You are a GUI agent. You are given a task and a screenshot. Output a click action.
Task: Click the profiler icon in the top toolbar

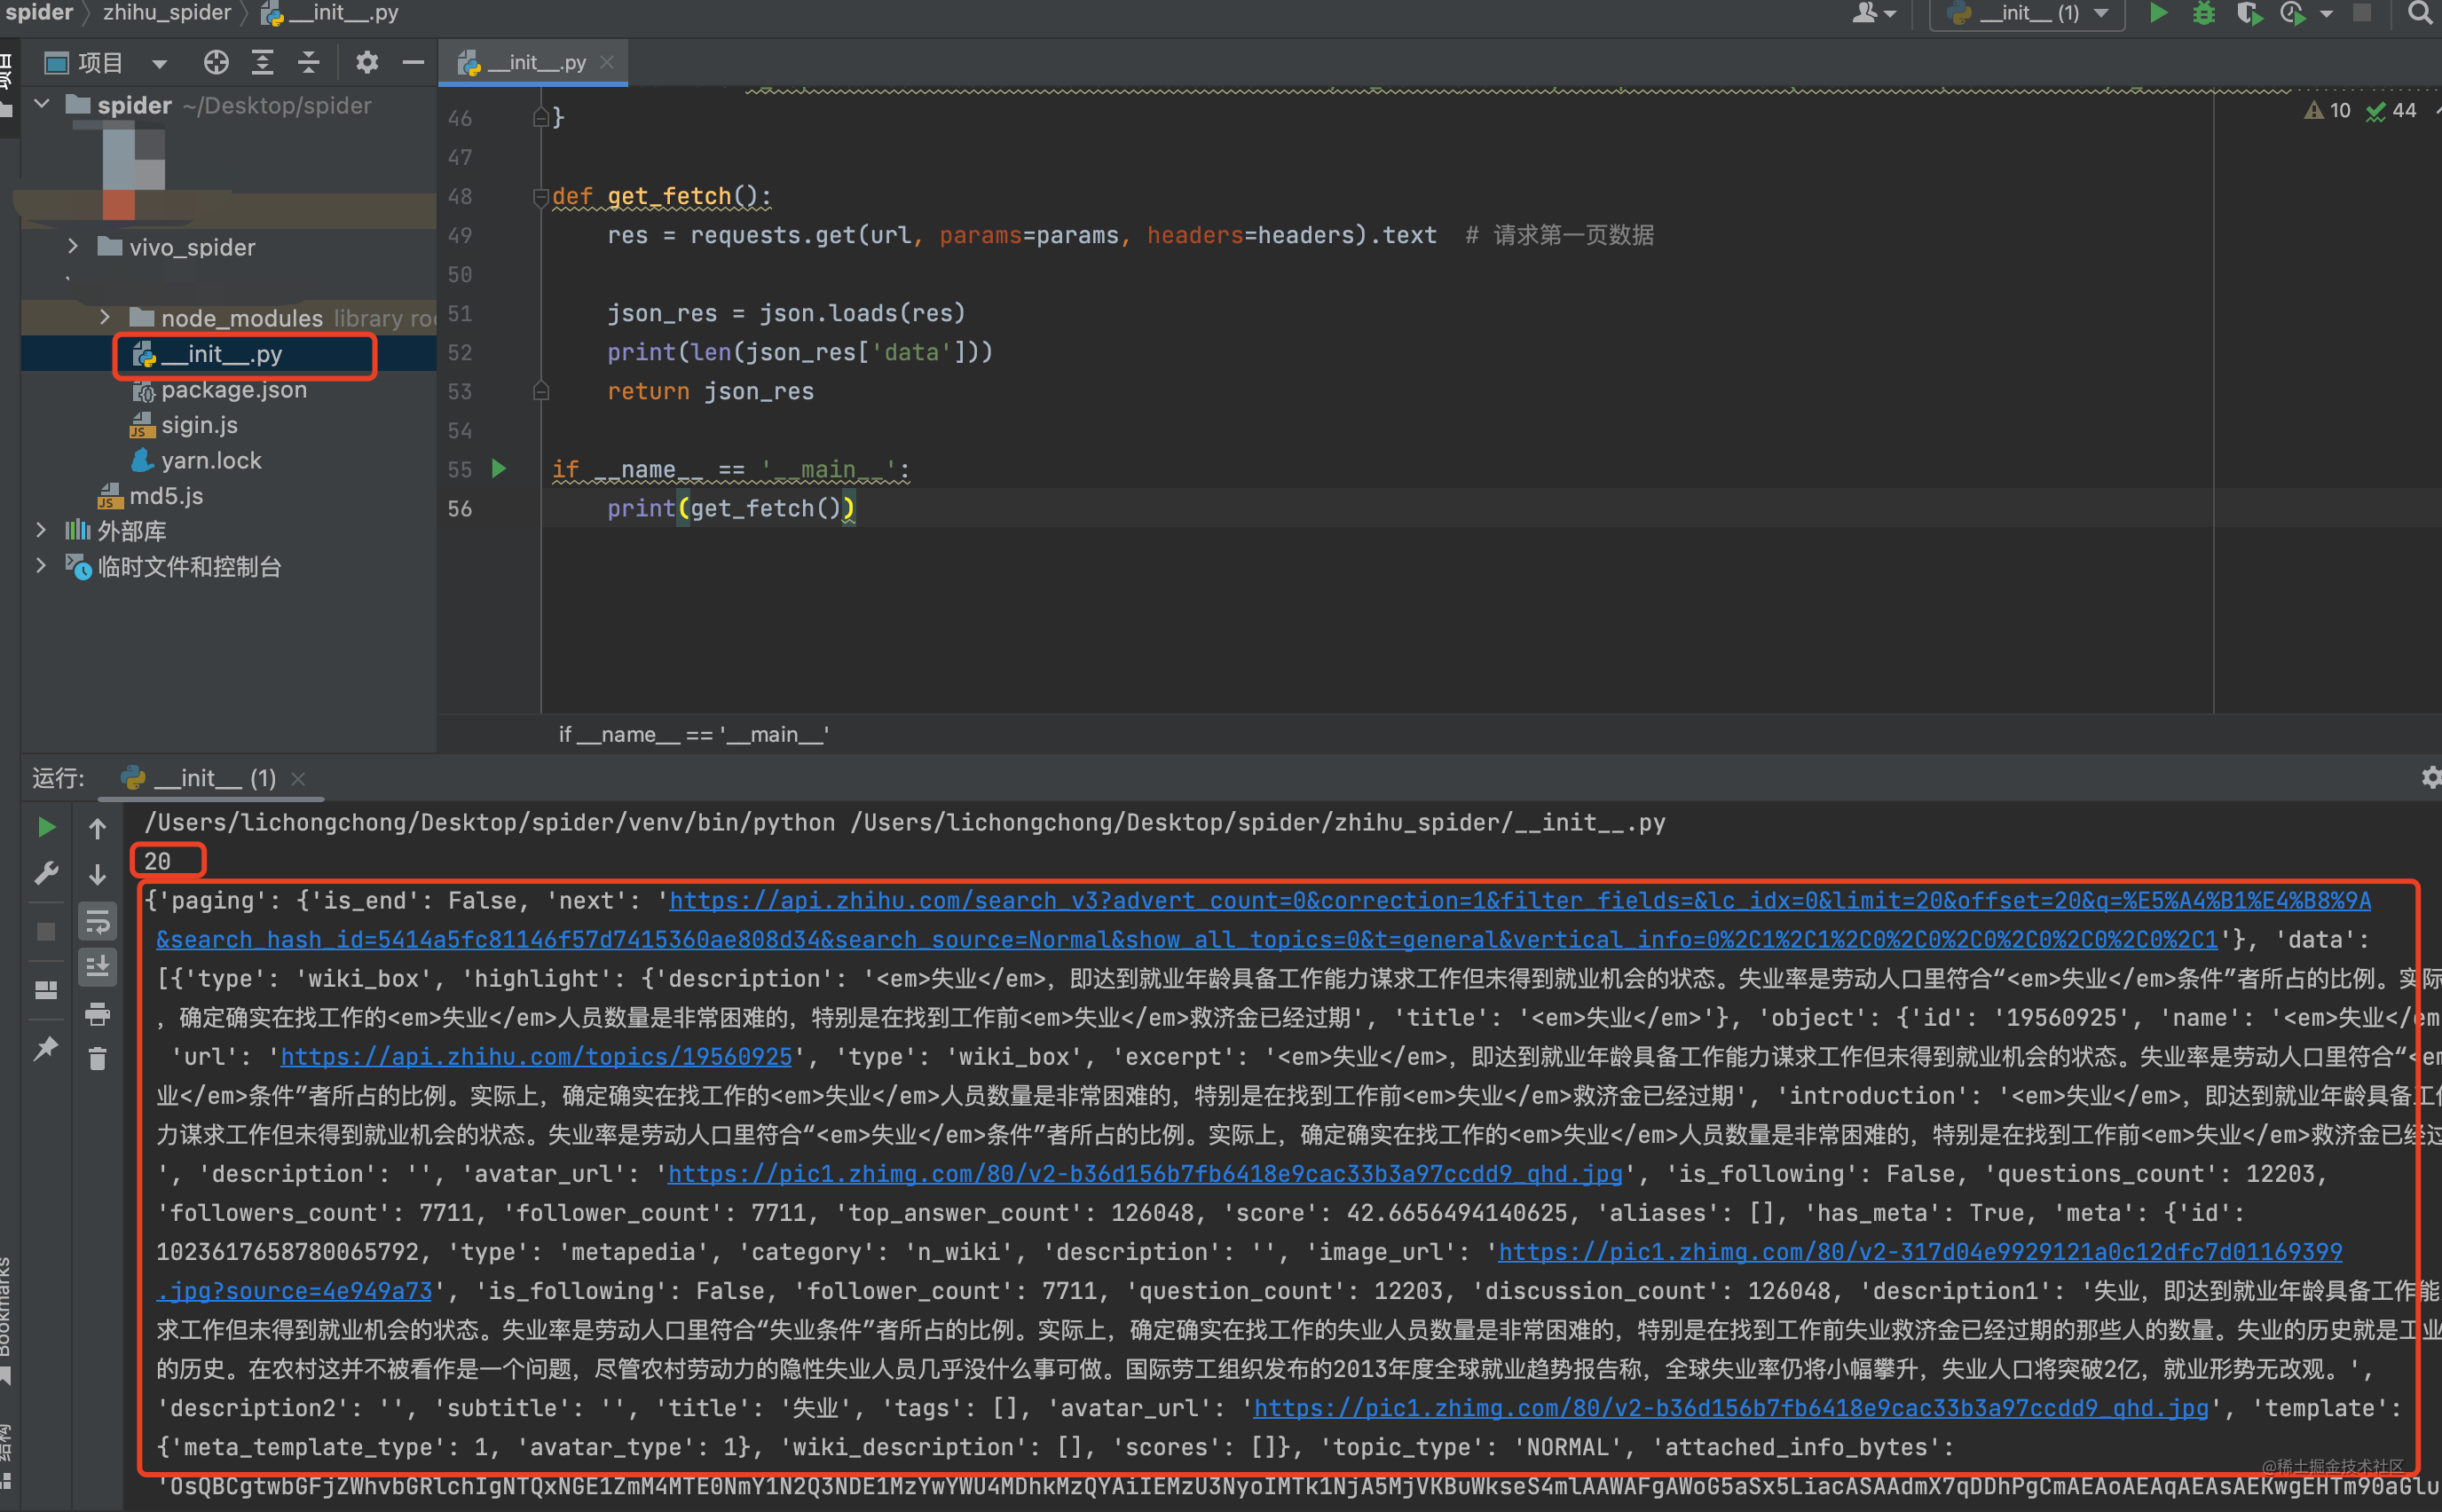(2292, 13)
